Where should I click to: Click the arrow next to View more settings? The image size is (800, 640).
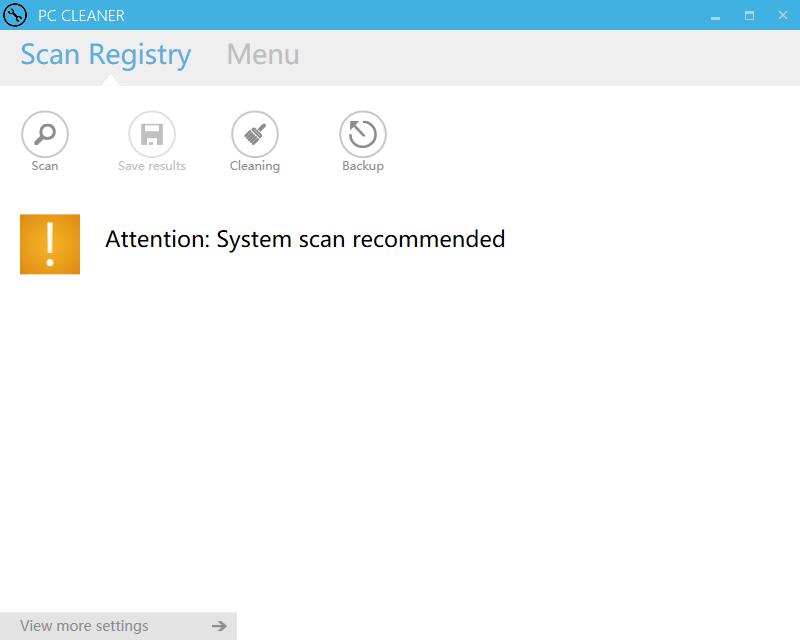pos(219,626)
